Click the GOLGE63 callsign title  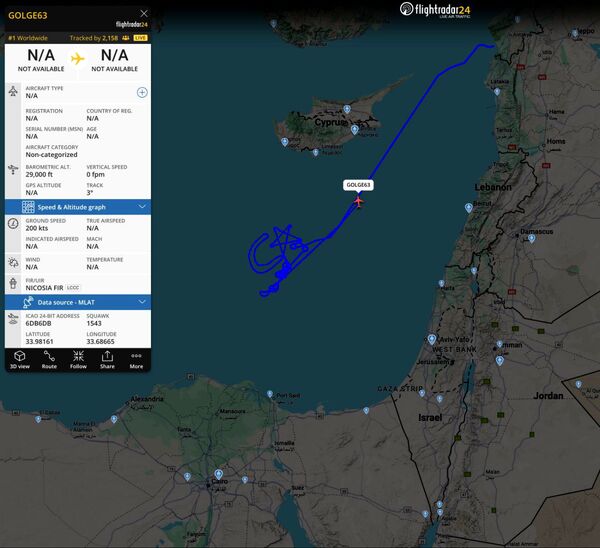click(28, 16)
